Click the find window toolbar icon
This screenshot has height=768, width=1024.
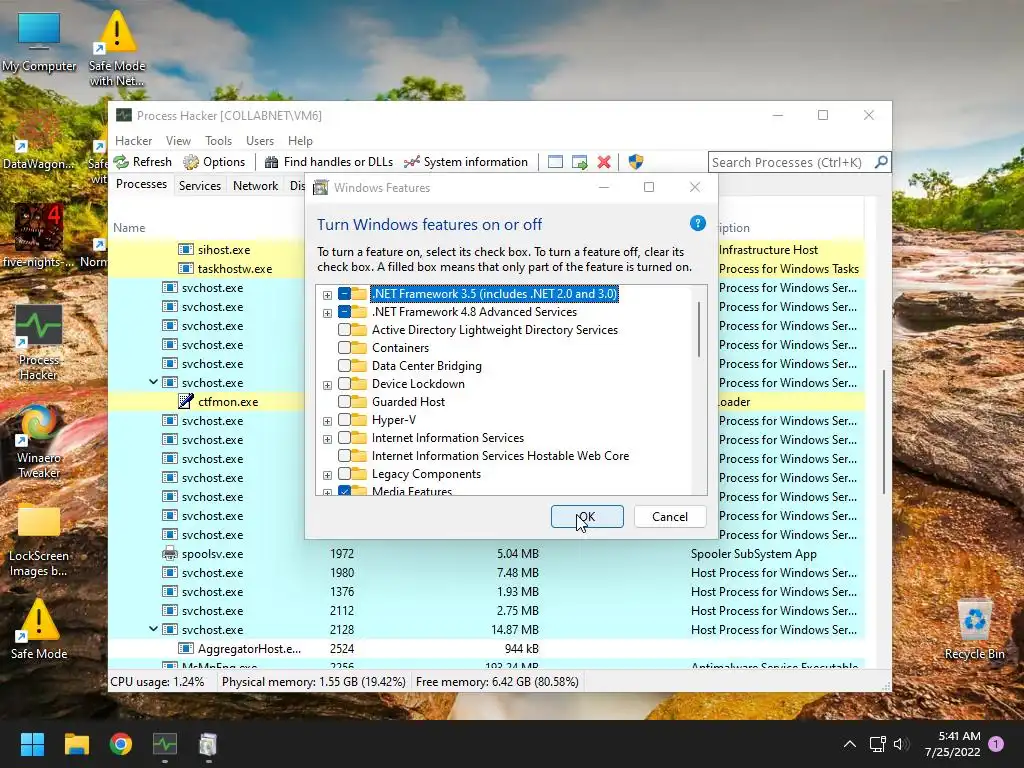pos(555,162)
